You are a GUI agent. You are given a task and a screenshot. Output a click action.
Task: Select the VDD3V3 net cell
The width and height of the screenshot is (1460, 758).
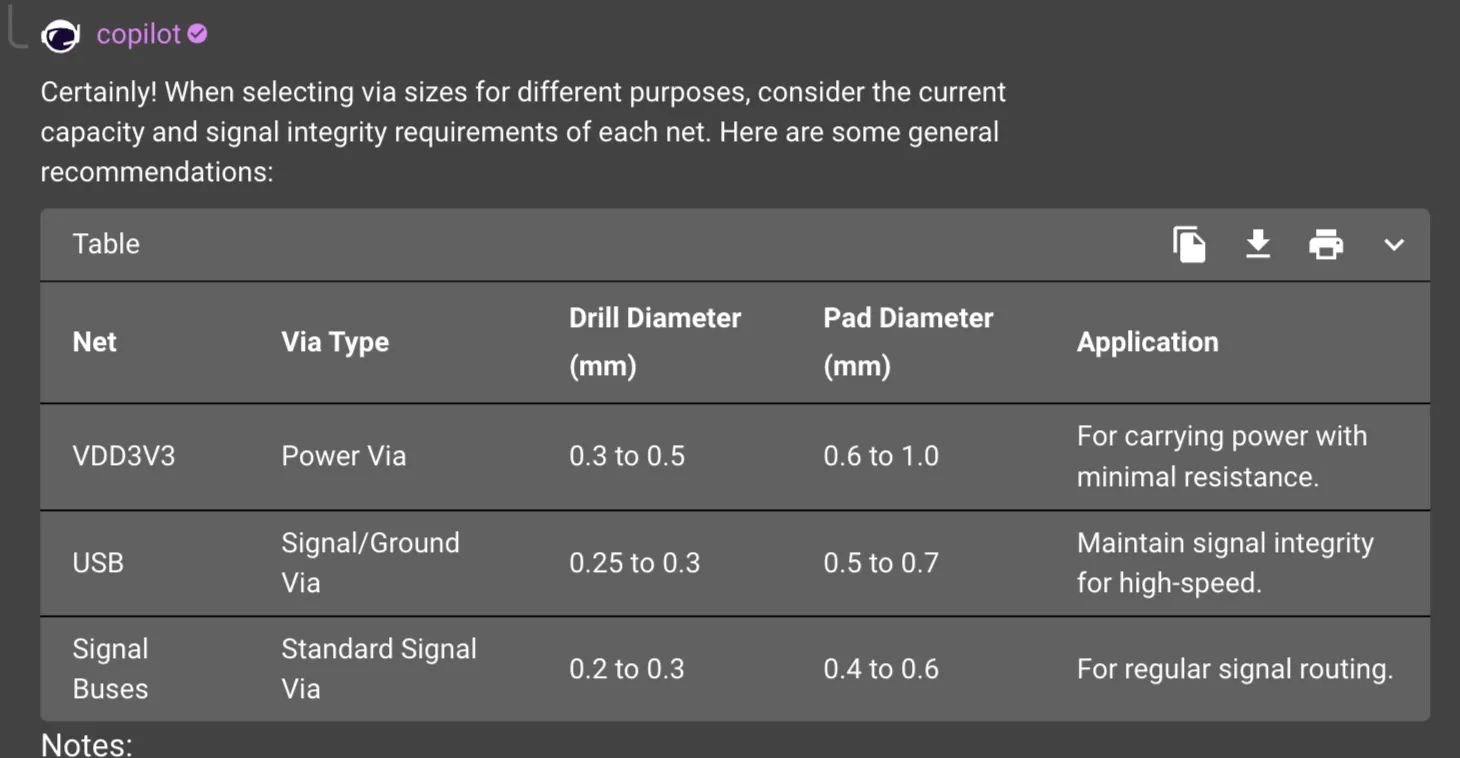tap(124, 457)
